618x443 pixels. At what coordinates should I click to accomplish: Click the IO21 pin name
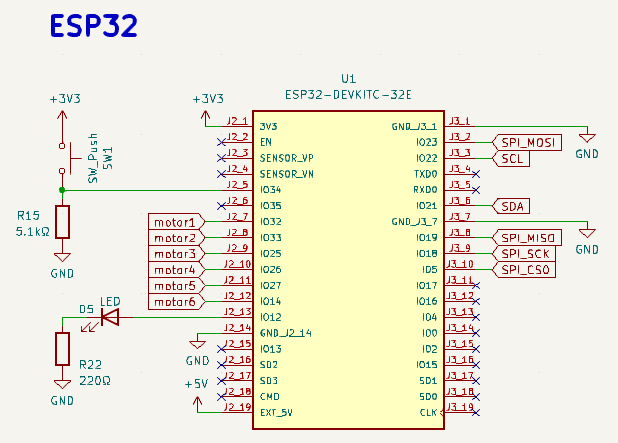tap(426, 206)
